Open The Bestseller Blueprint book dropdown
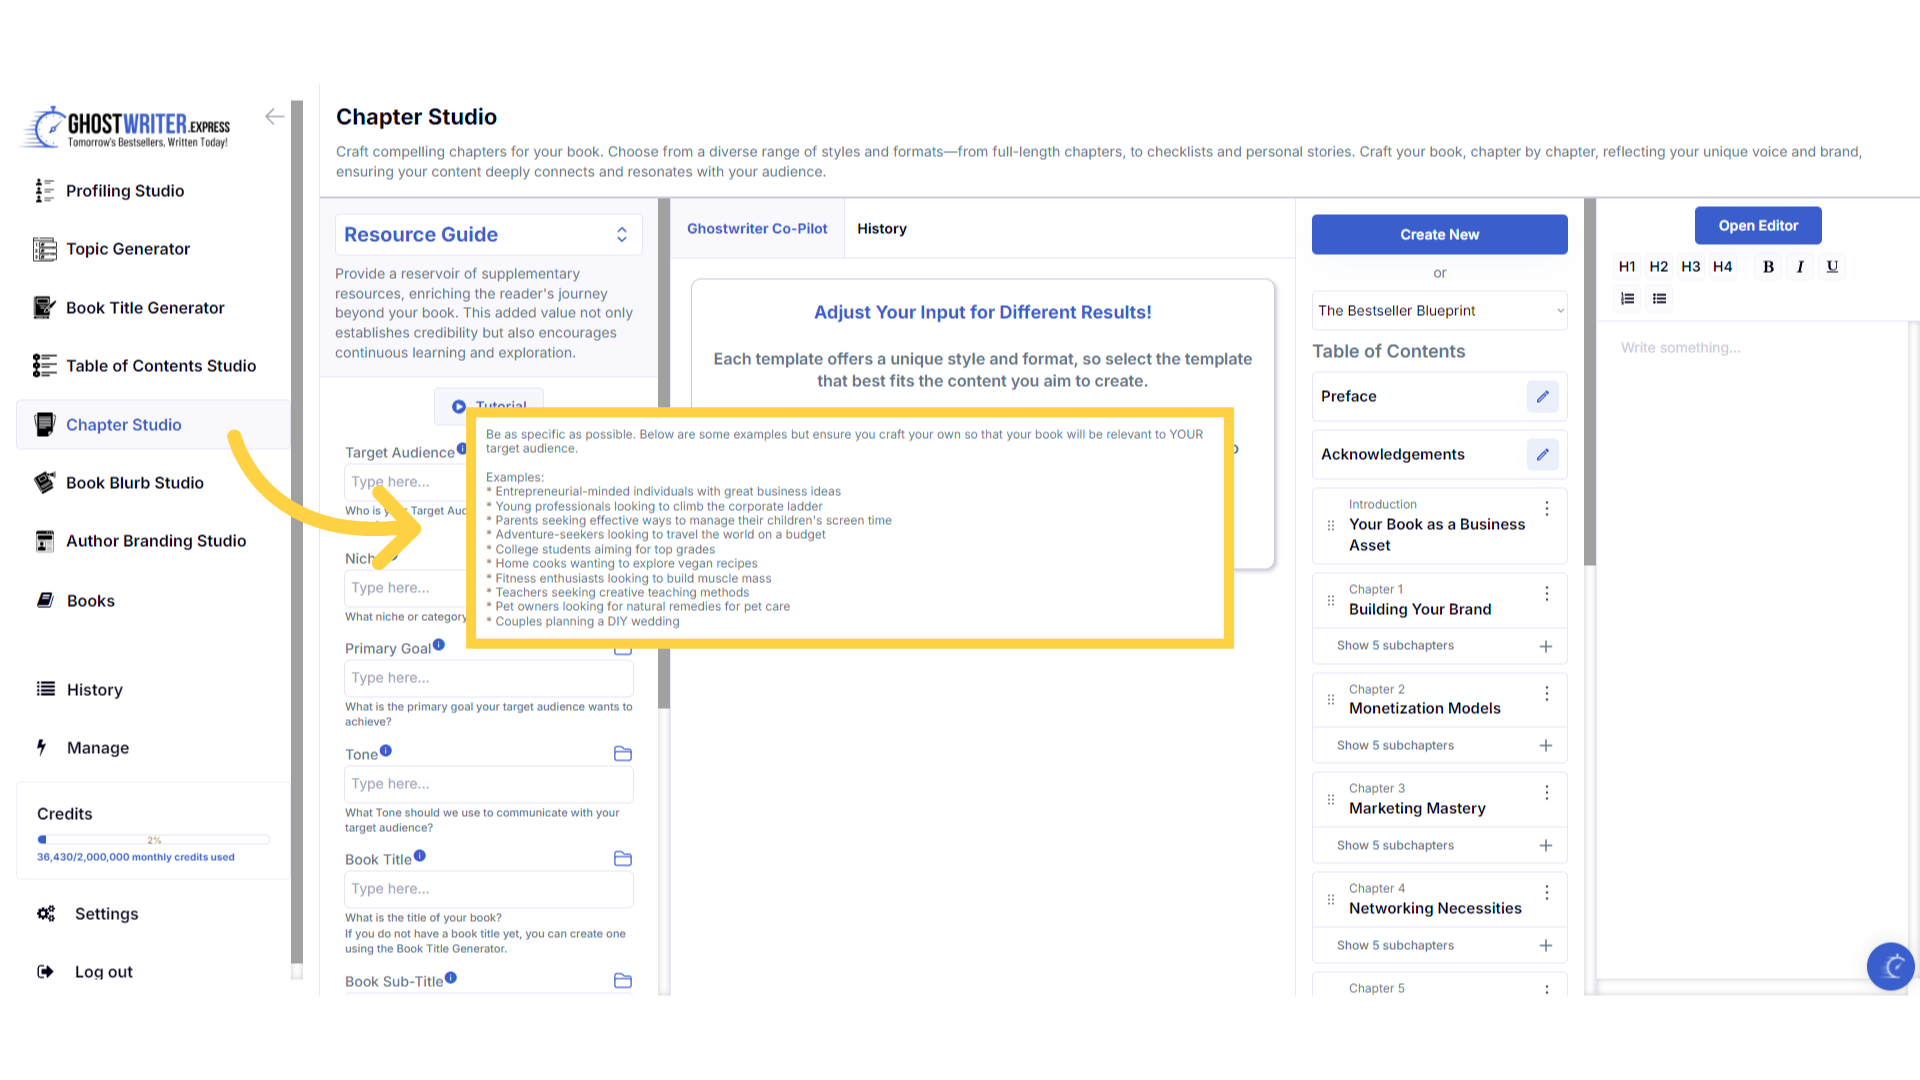 click(1439, 311)
